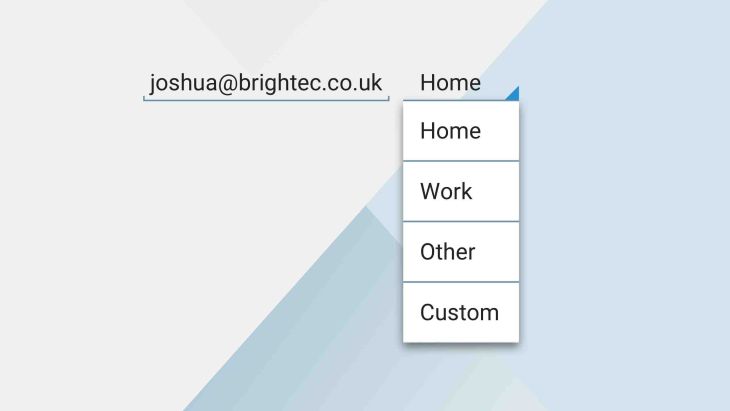Image resolution: width=730 pixels, height=411 pixels.
Task: Select the Custom option
Action: pos(460,312)
